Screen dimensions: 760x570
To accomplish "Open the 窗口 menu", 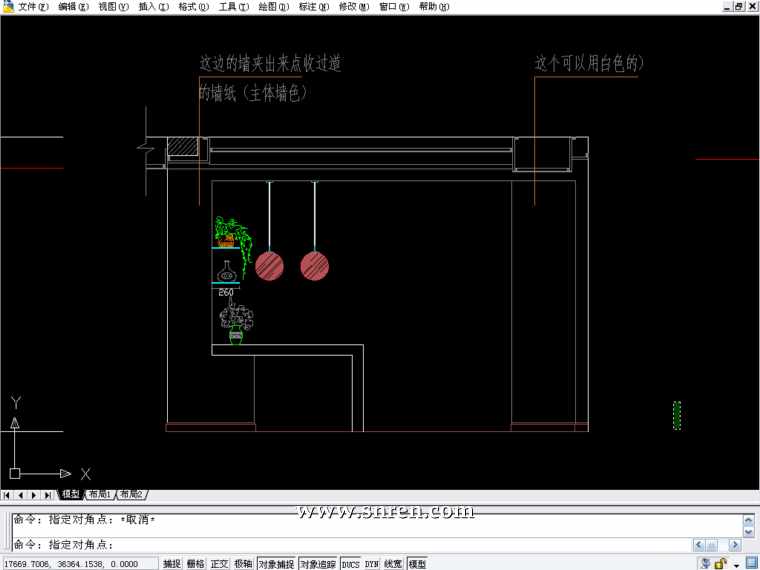I will tap(394, 7).
